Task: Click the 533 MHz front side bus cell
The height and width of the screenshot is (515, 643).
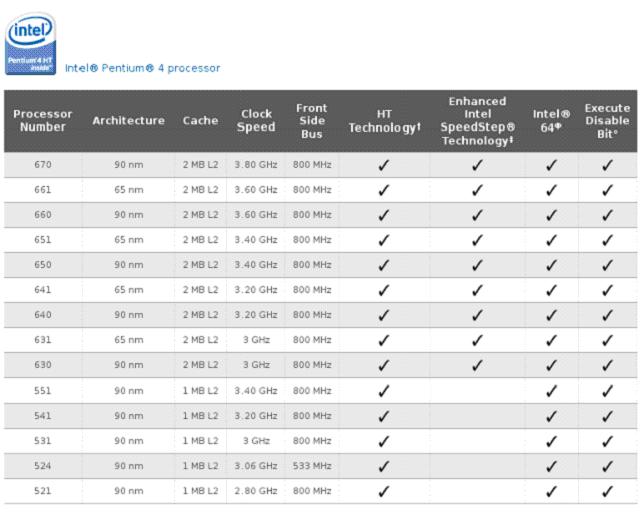Action: pos(311,465)
